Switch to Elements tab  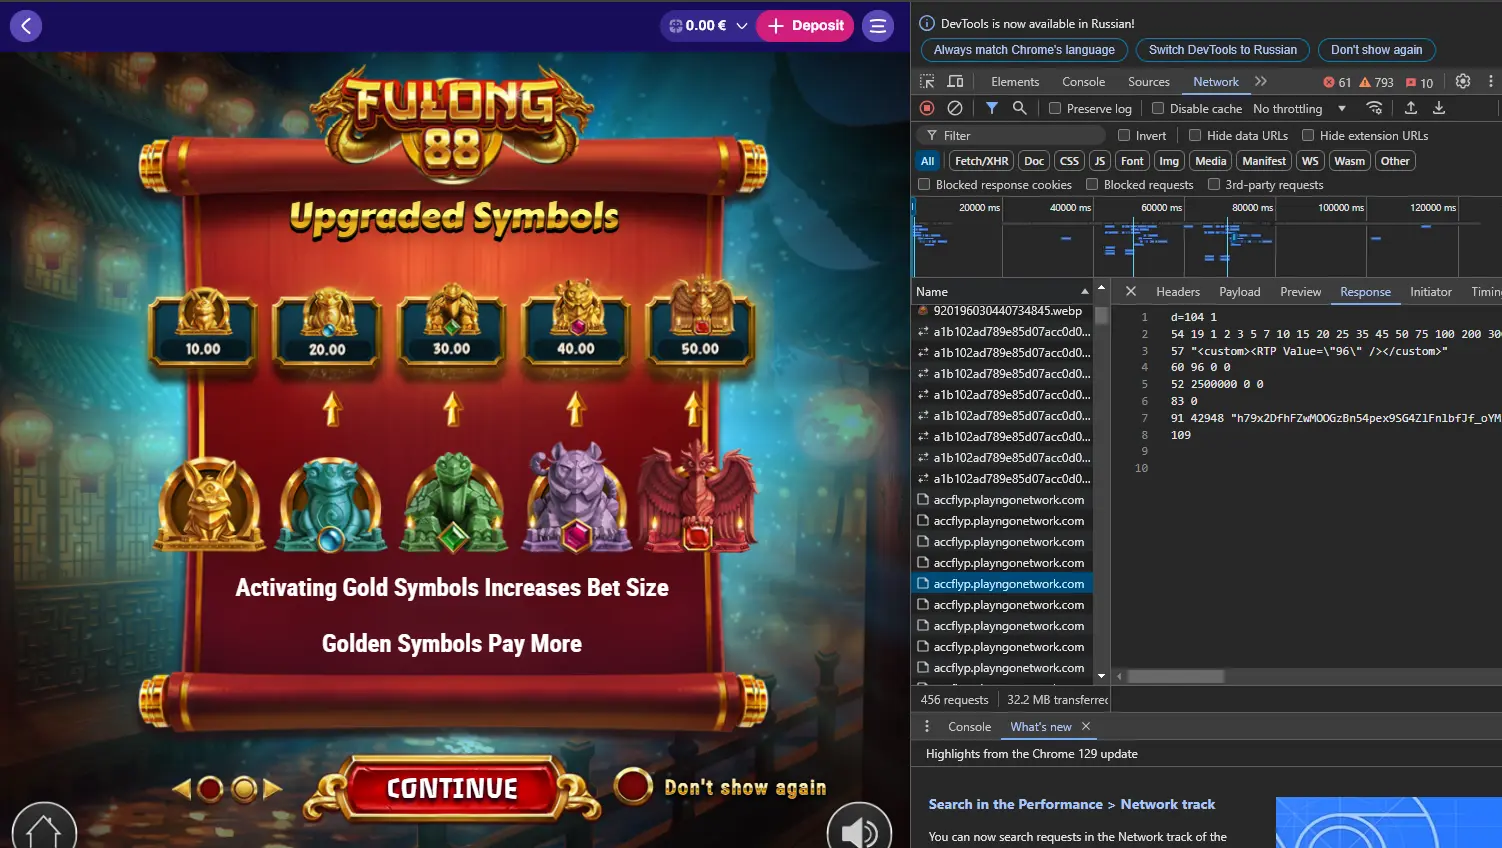tap(1015, 82)
